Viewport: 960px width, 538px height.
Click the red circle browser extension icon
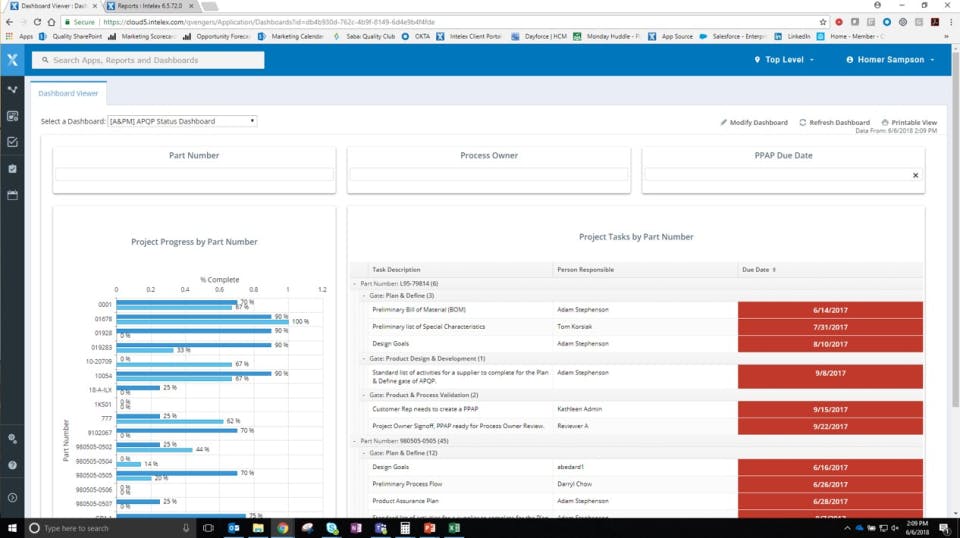(839, 22)
